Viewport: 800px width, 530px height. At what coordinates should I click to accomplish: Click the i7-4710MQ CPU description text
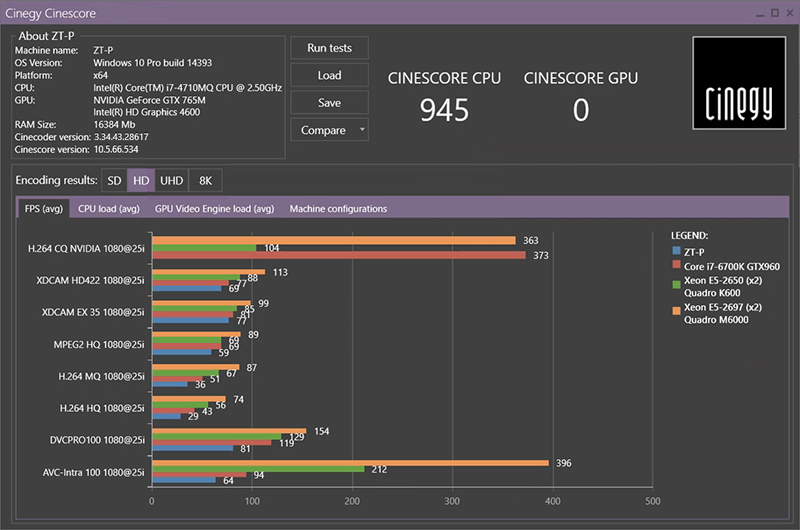coord(187,88)
